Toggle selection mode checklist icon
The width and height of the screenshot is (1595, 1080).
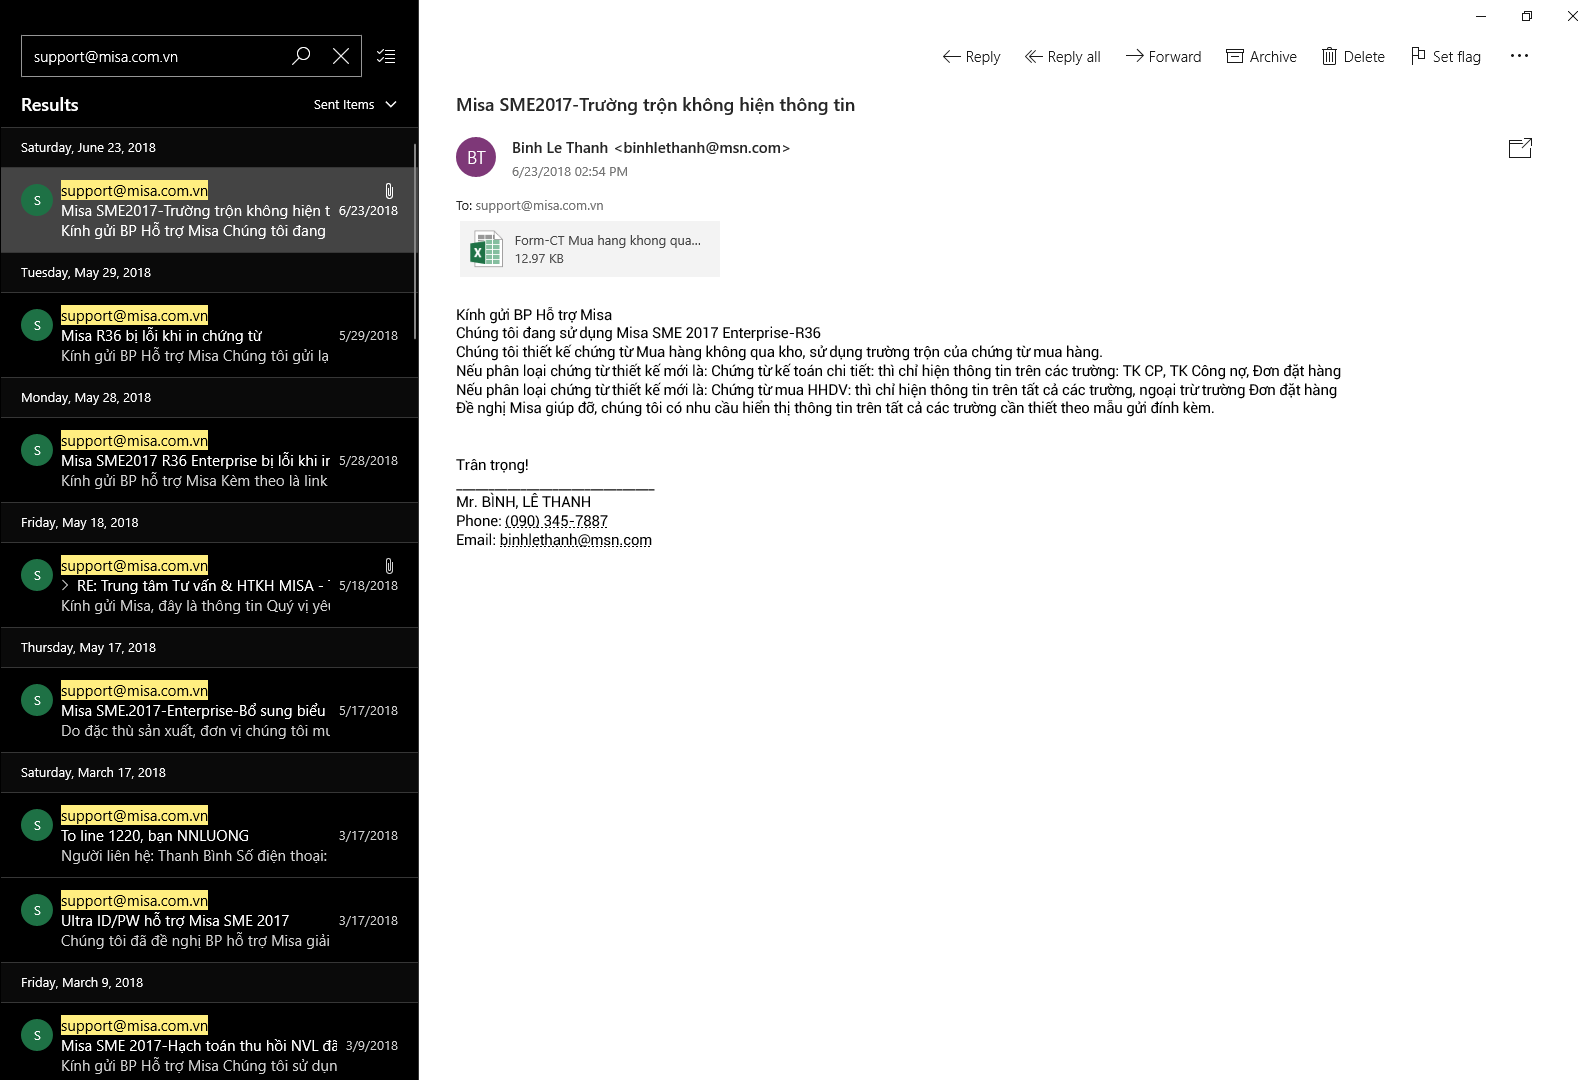386,56
